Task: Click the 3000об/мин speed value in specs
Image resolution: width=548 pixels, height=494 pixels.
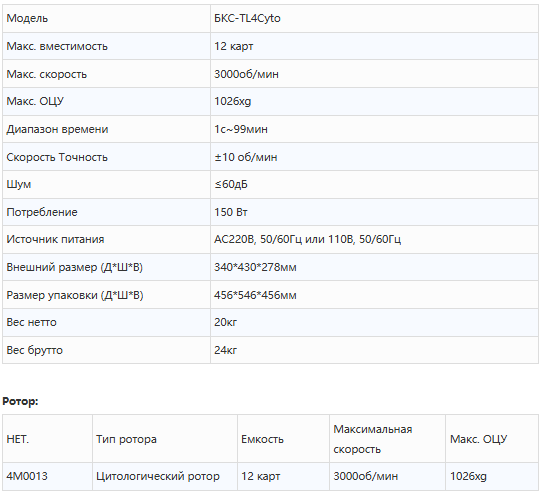Action: tap(246, 74)
